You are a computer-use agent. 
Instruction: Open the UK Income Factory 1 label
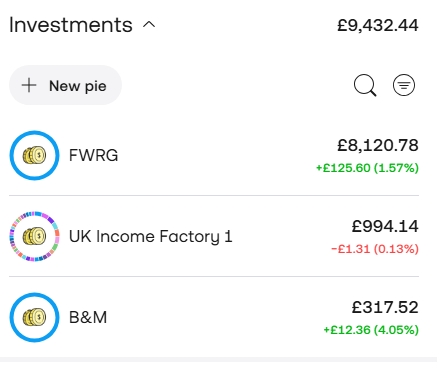coord(151,236)
